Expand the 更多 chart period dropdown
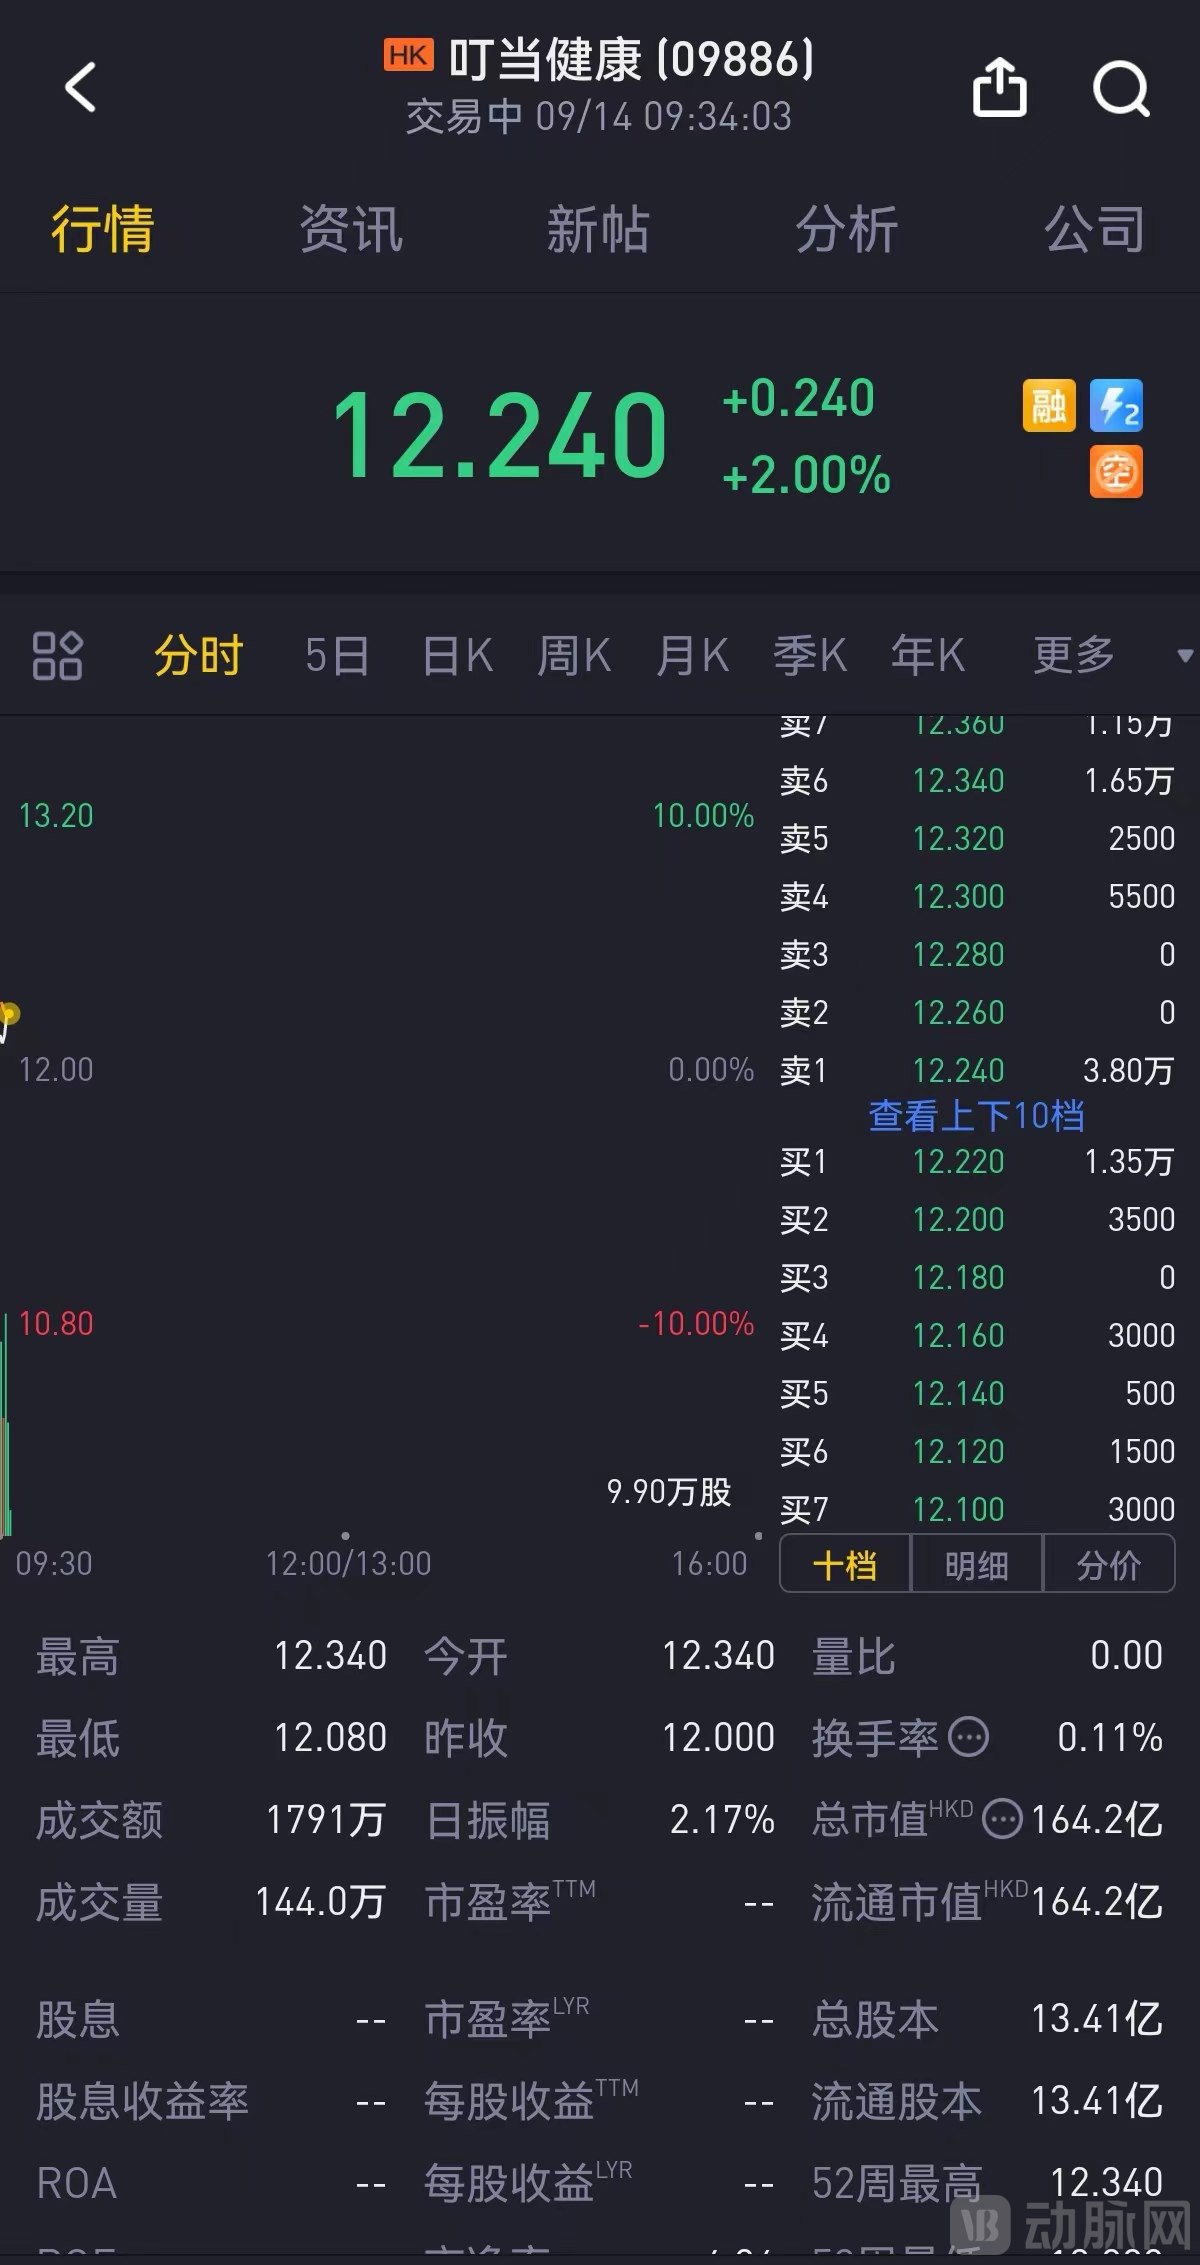Screen dimensions: 1200x2265 (x=1090, y=656)
